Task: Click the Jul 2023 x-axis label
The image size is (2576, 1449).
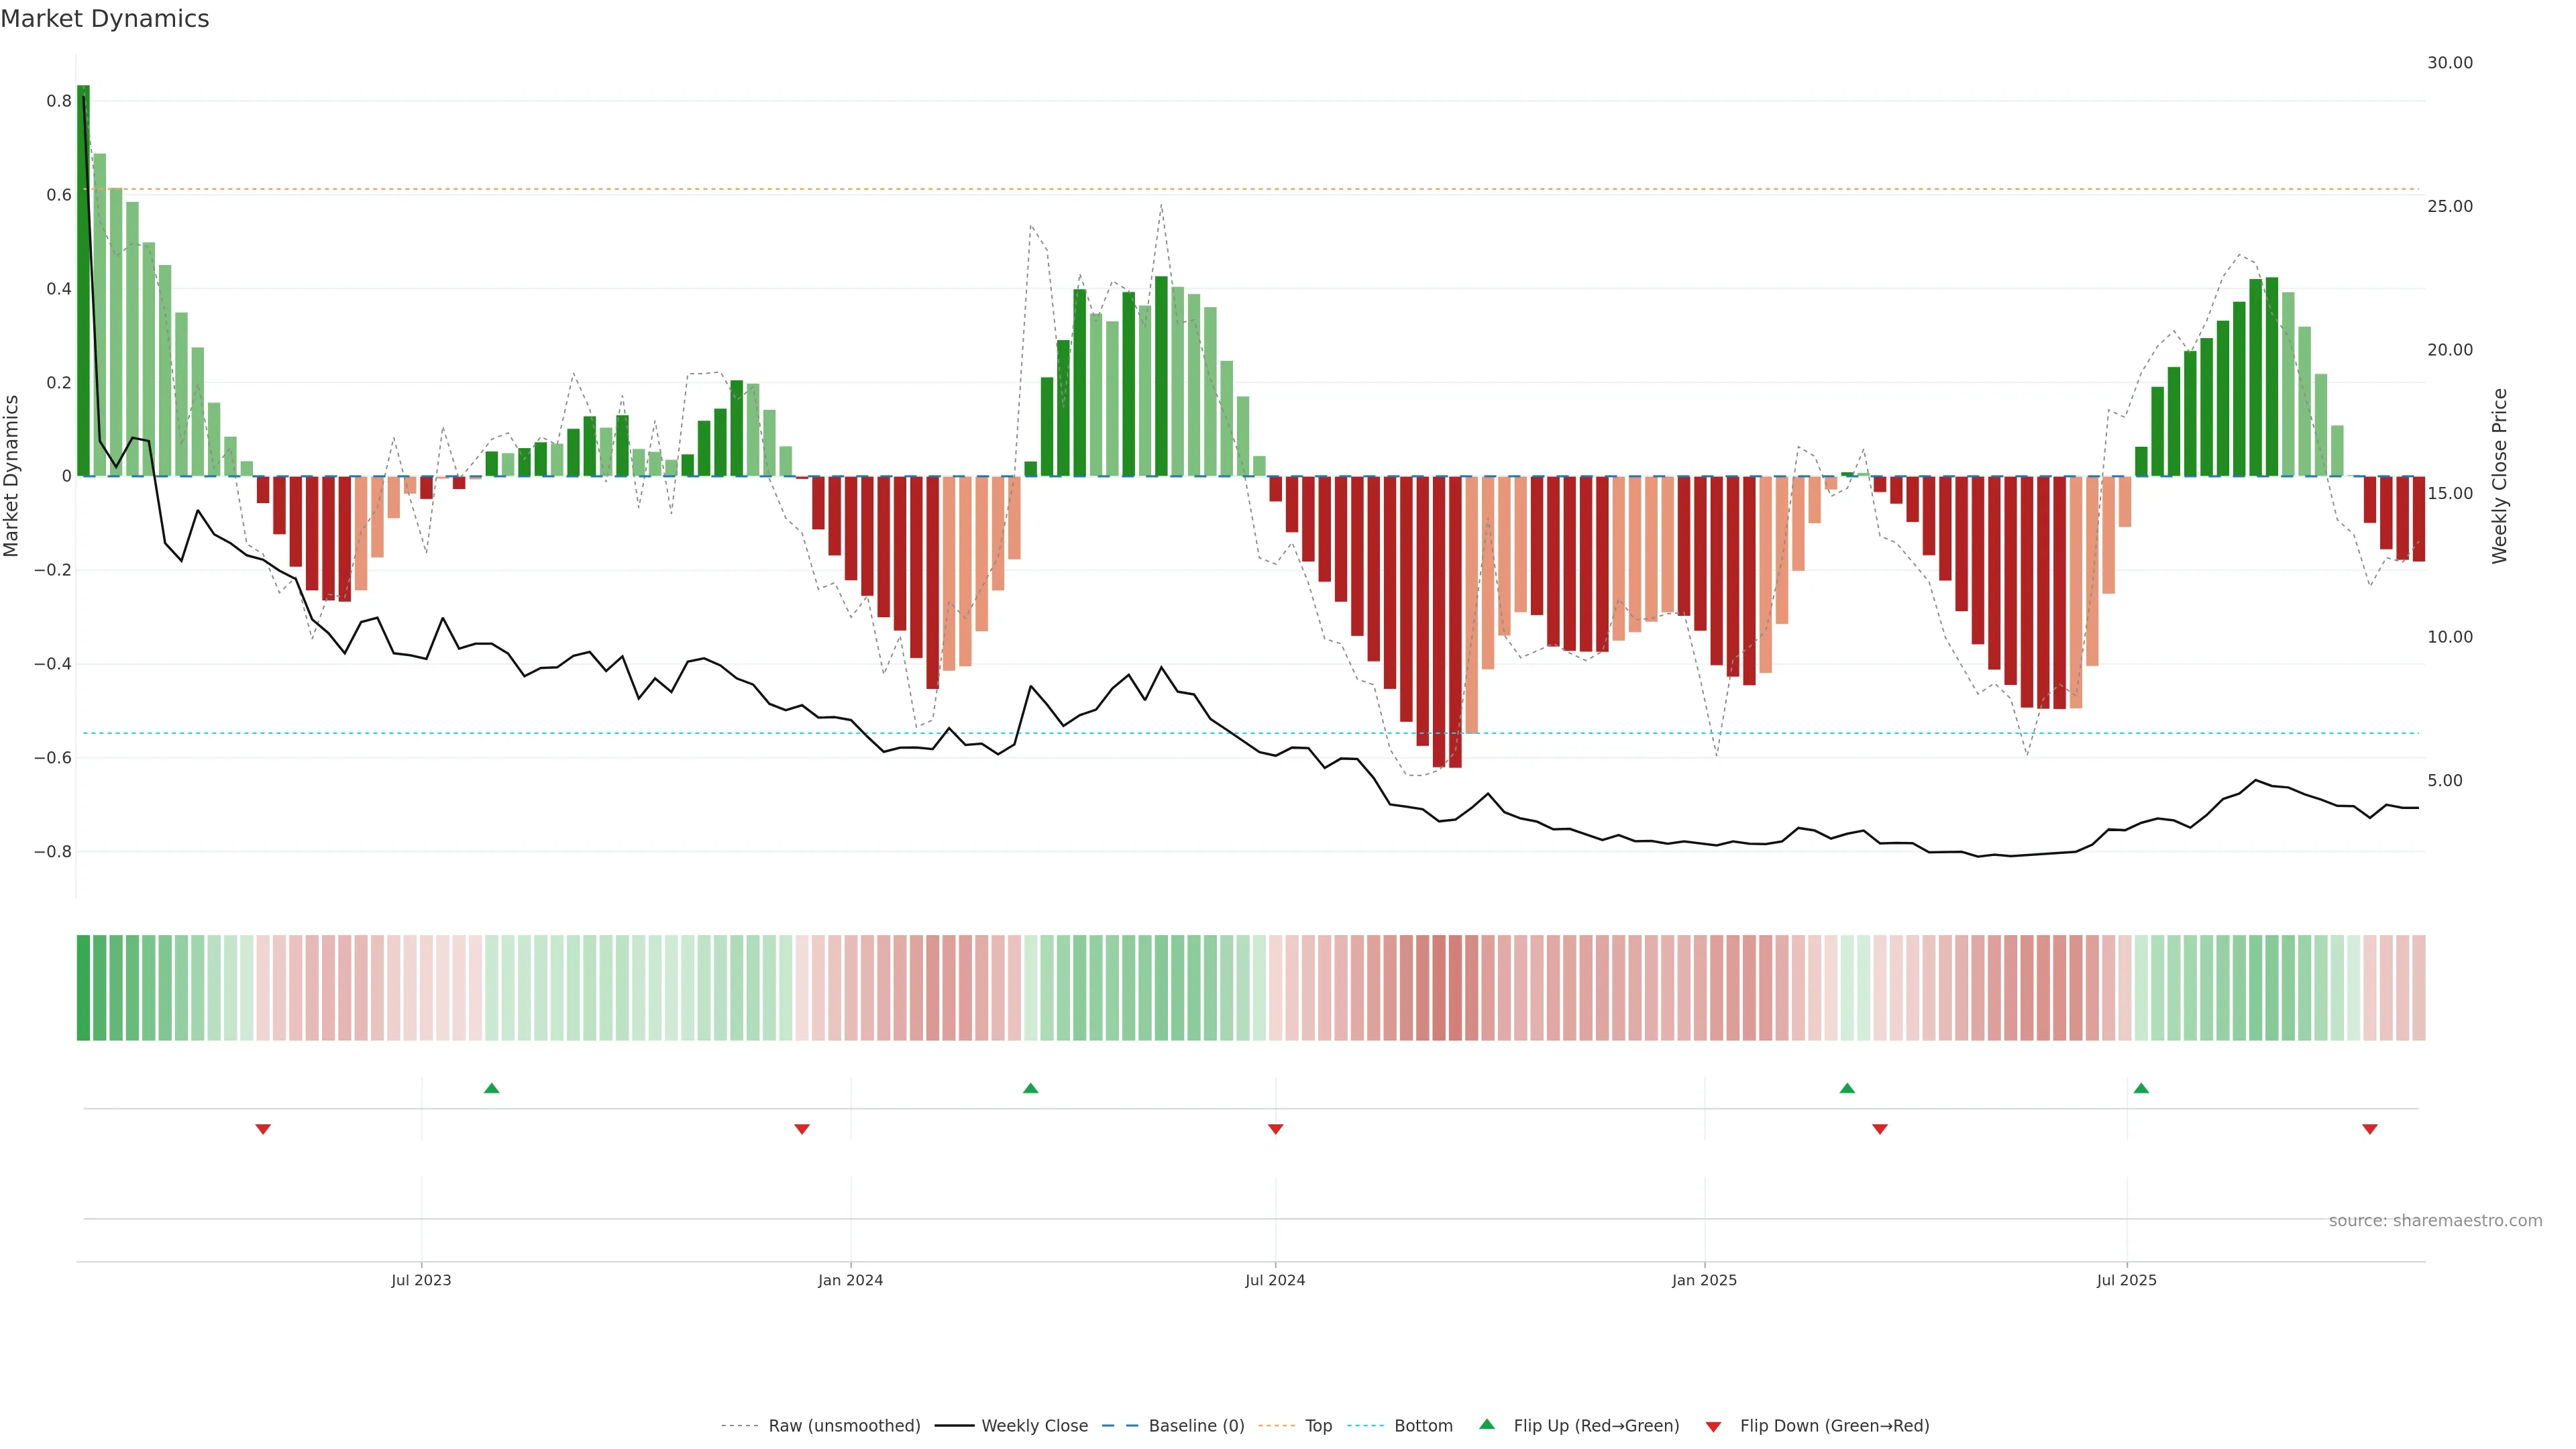Action: (421, 1280)
